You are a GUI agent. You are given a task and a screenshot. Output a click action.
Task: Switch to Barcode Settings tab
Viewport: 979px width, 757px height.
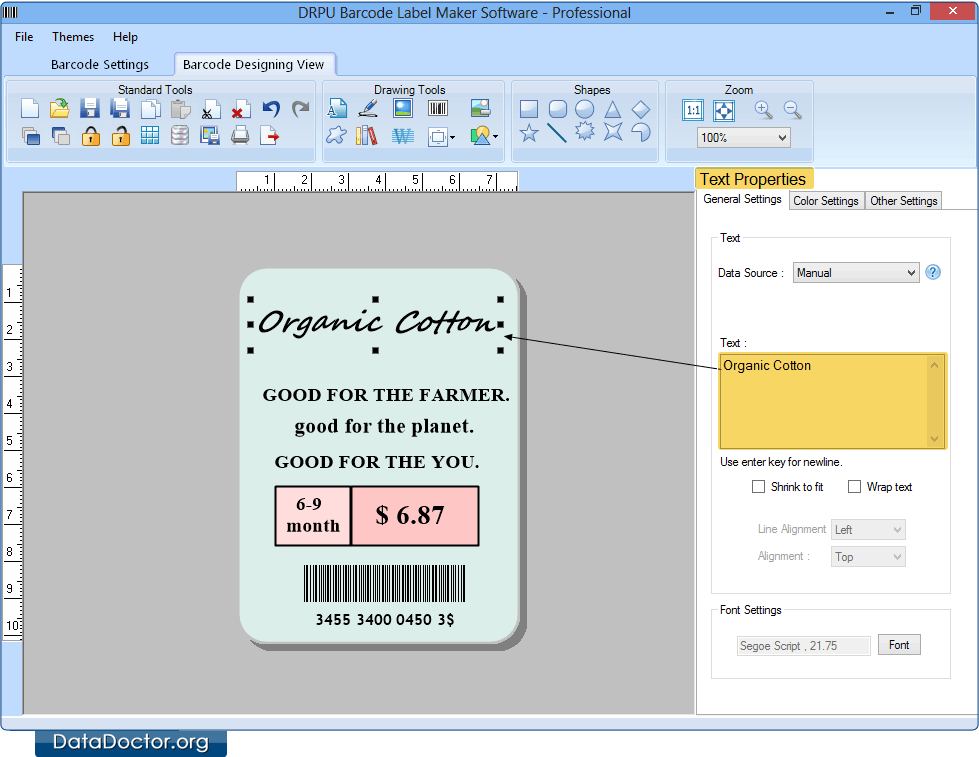pos(100,64)
